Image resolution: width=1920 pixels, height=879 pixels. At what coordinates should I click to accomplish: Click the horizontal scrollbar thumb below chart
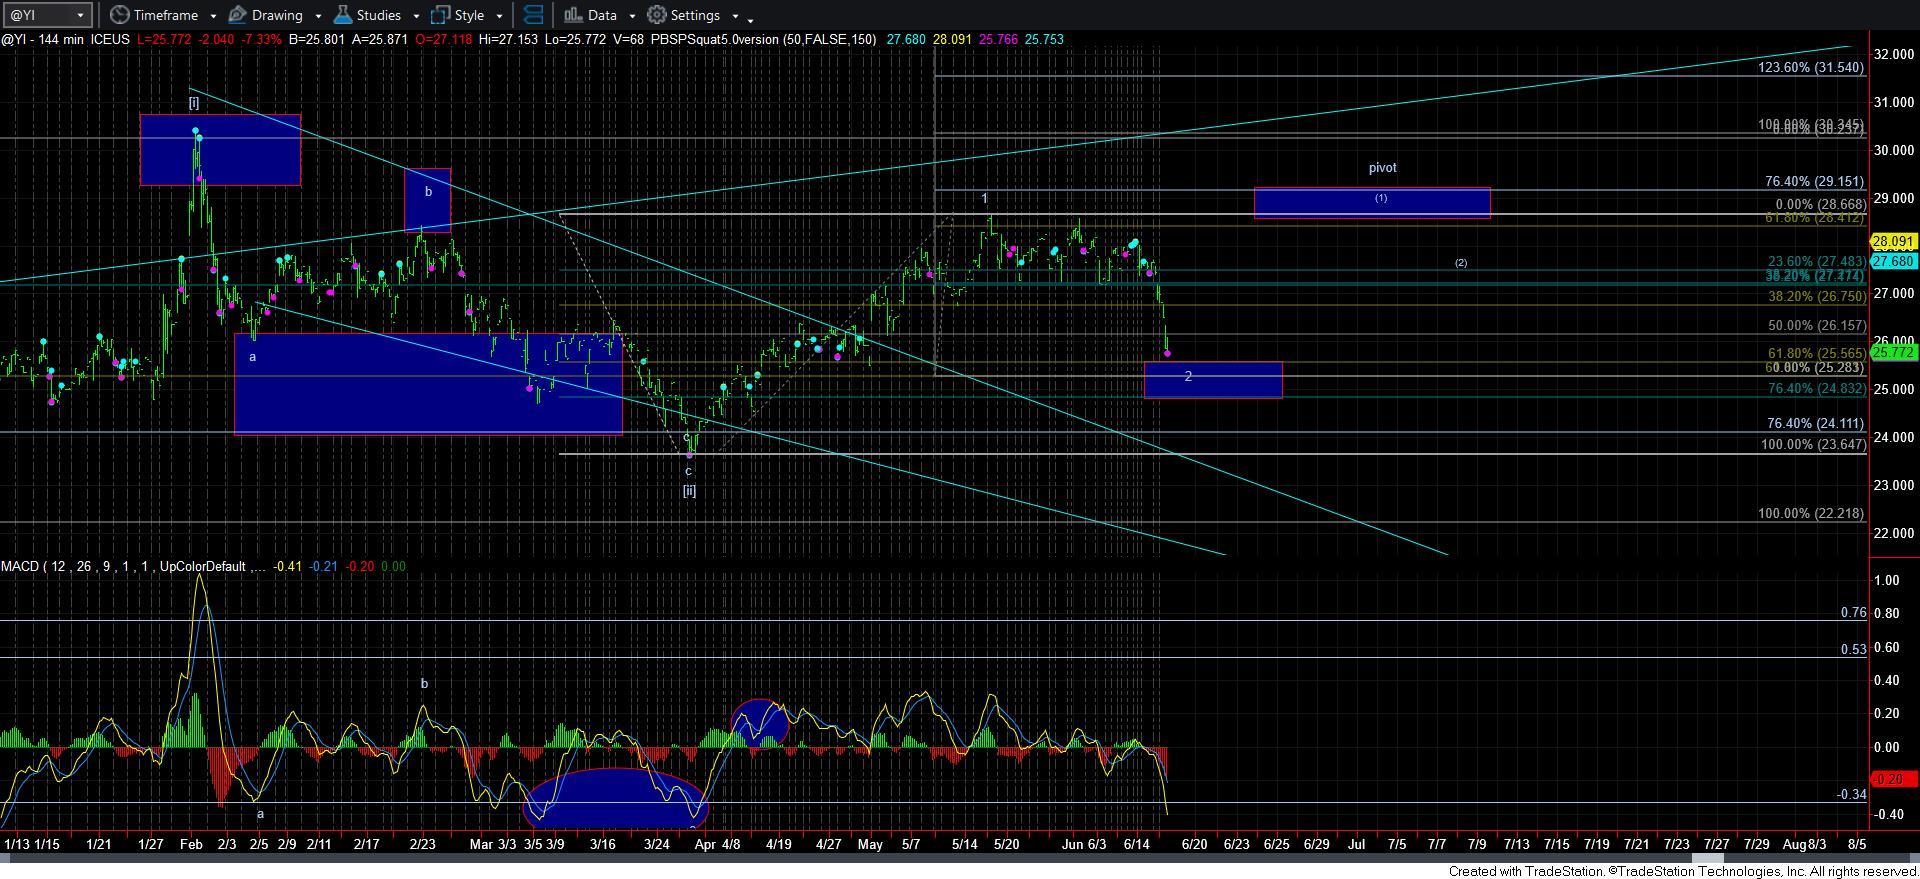tap(1709, 858)
